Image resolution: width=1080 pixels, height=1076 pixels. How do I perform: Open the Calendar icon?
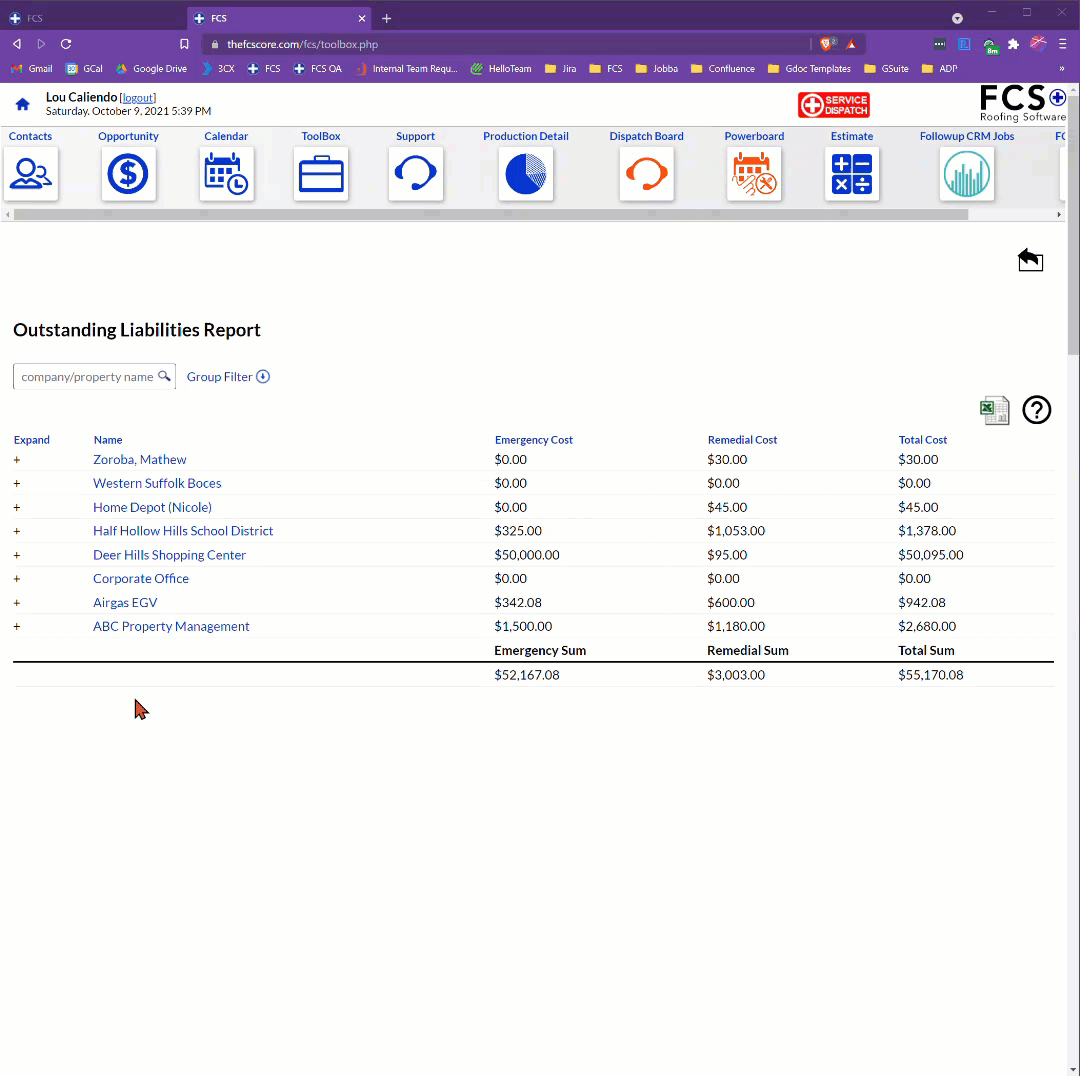[x=226, y=174]
